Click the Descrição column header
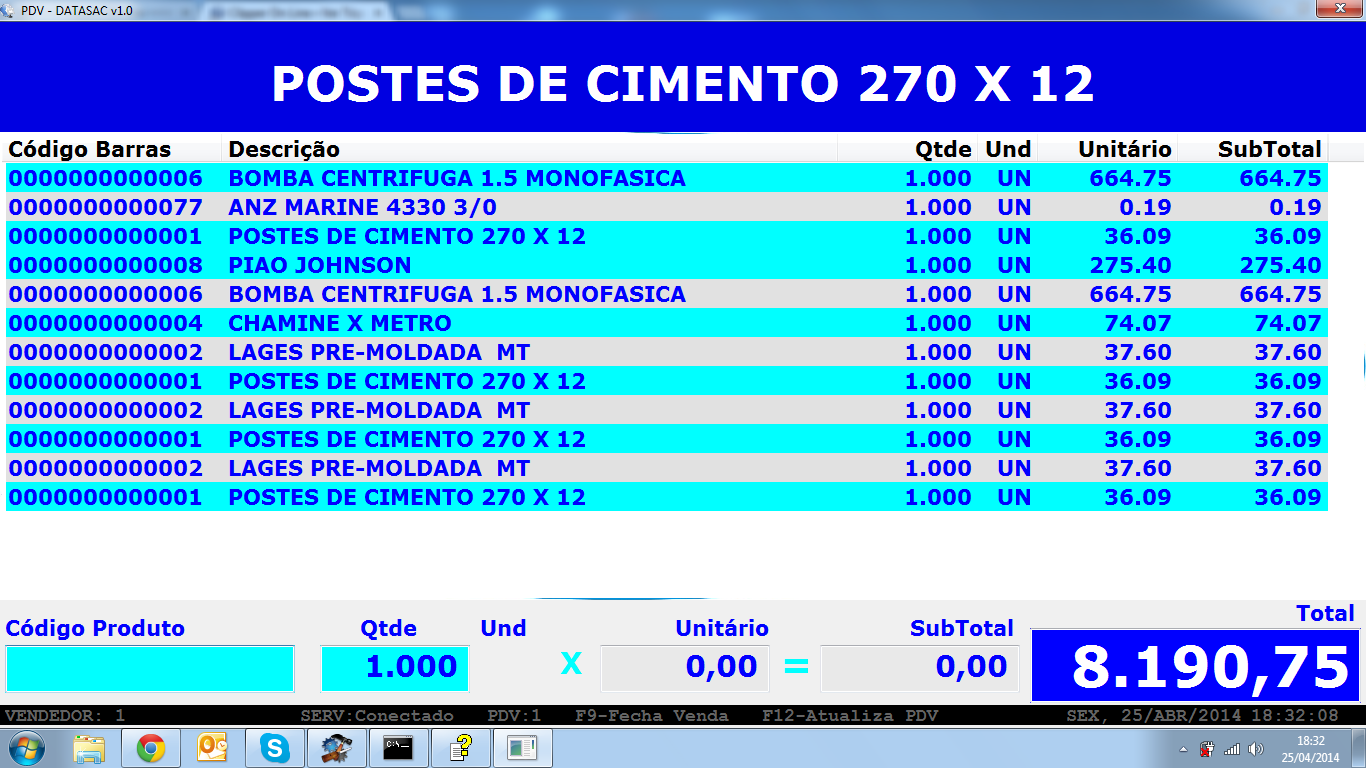This screenshot has width=1366, height=768. pos(284,150)
